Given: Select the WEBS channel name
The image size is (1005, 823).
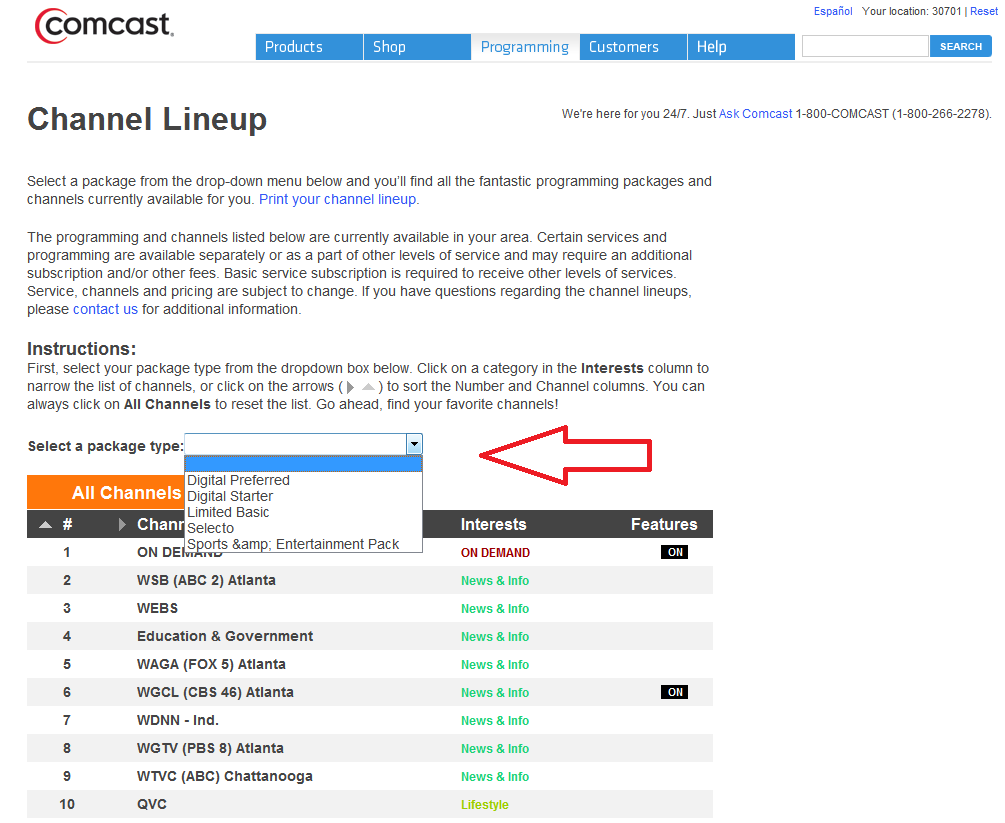Looking at the screenshot, I should tap(158, 608).
